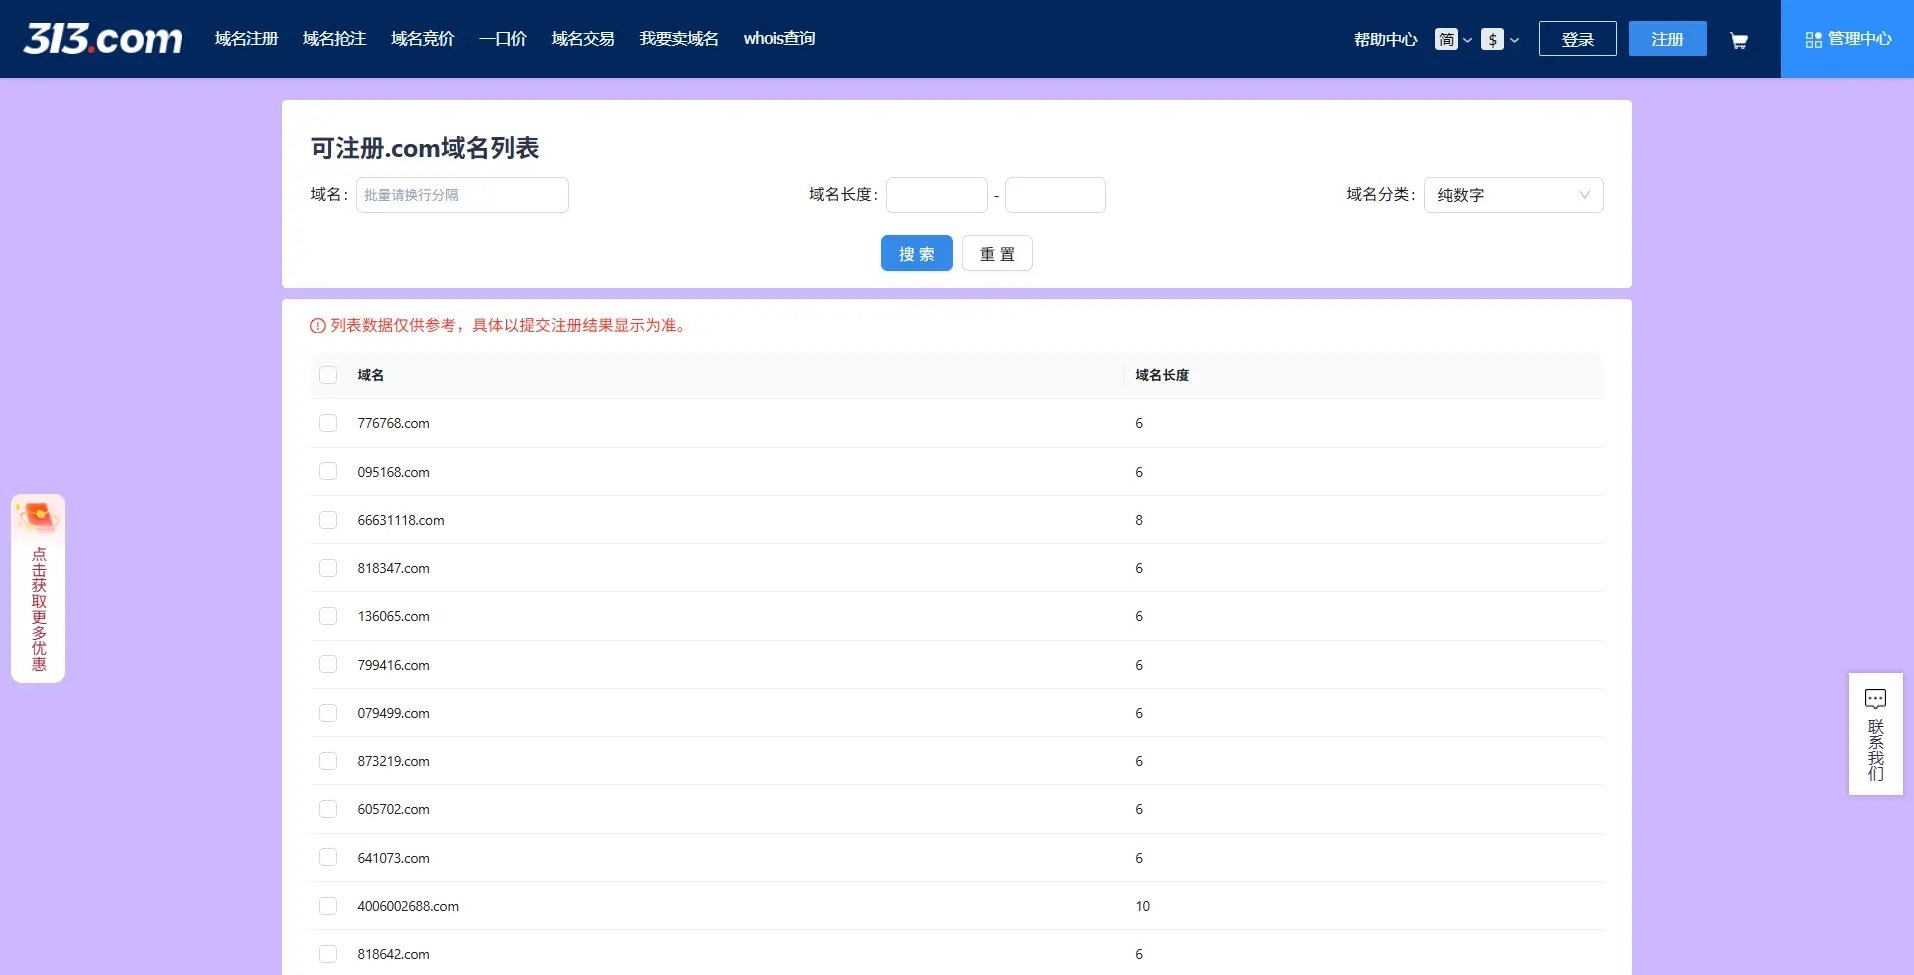Check the box for 079499.com

pos(328,713)
